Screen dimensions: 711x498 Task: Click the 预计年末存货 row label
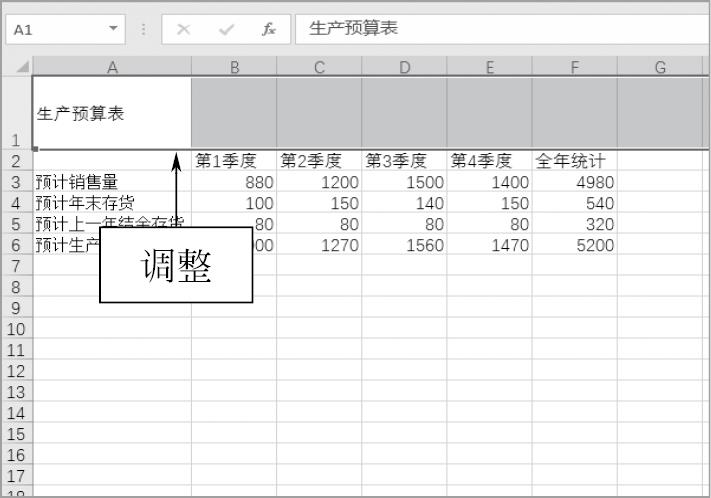(x=112, y=203)
